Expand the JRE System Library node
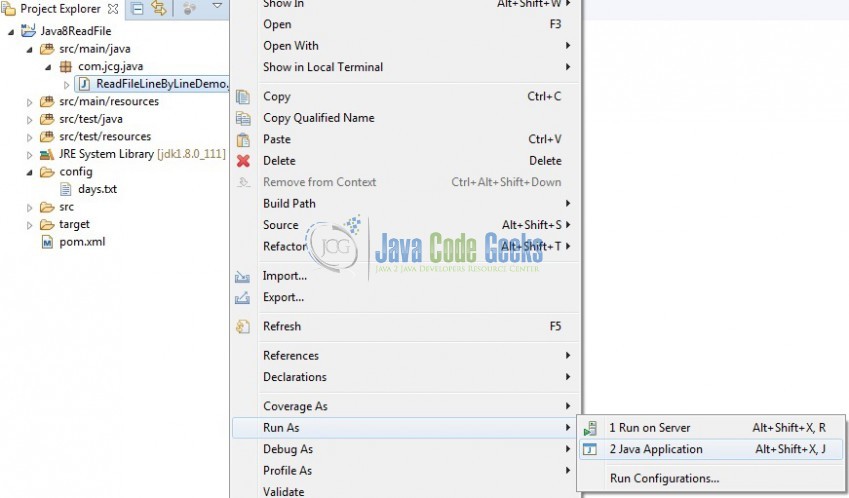This screenshot has width=849, height=498. pos(29,155)
